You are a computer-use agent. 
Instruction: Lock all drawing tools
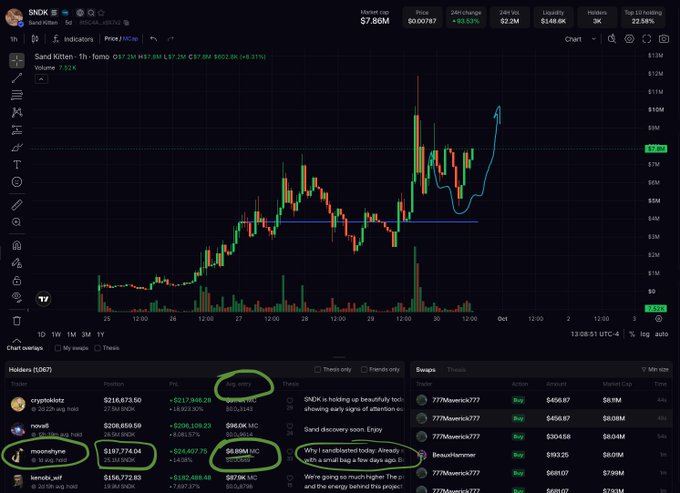coord(17,281)
